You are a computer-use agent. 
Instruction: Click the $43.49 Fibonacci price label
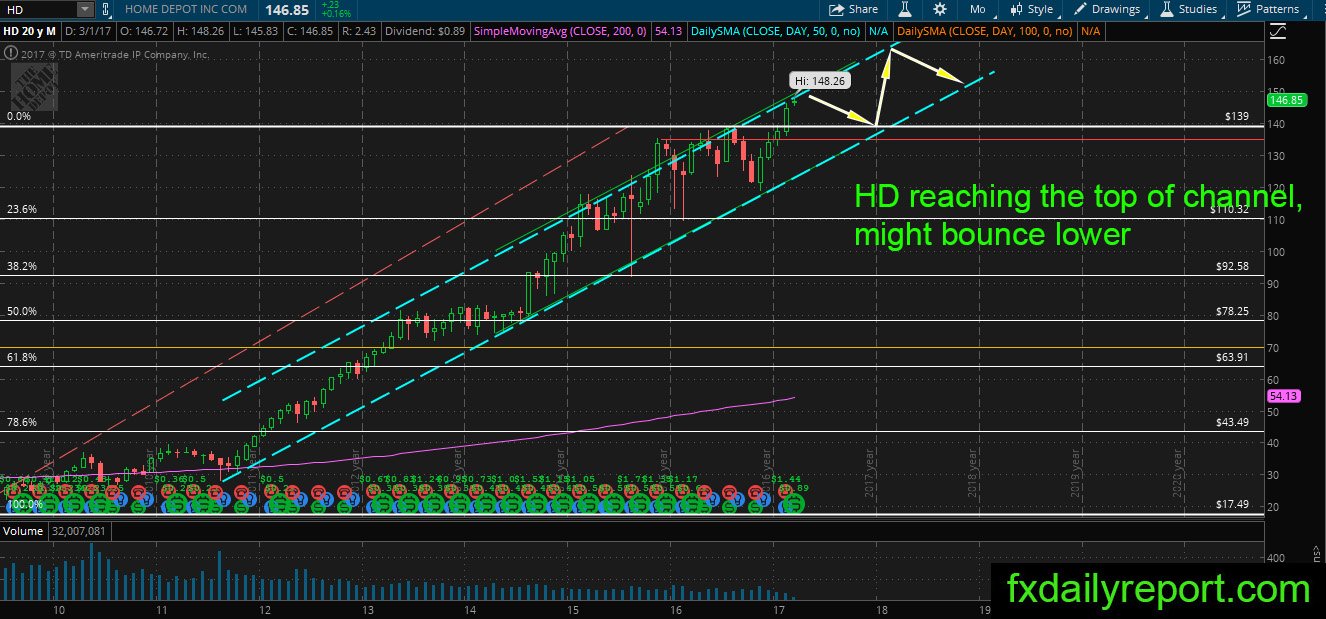[1235, 423]
